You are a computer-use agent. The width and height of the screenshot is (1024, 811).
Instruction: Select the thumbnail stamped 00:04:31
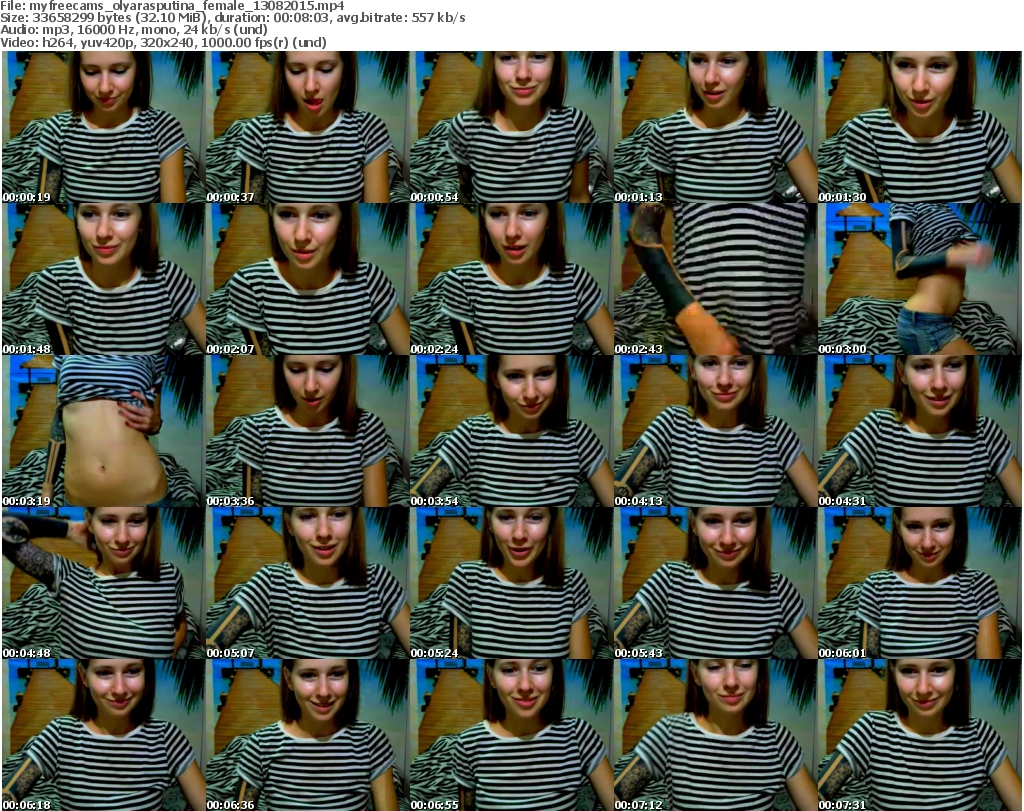tap(920, 432)
